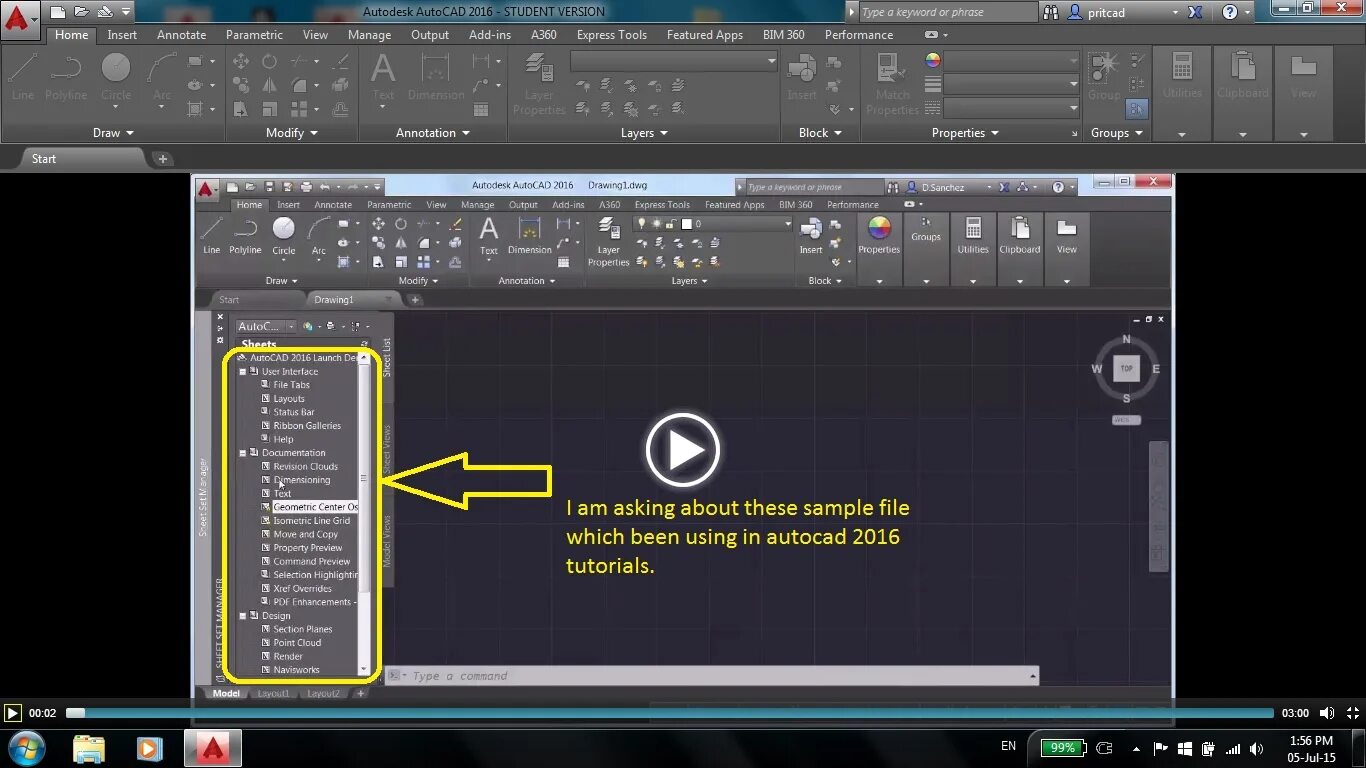Collapse Documentation node in video tree
This screenshot has height=768, width=1366.
(x=242, y=453)
